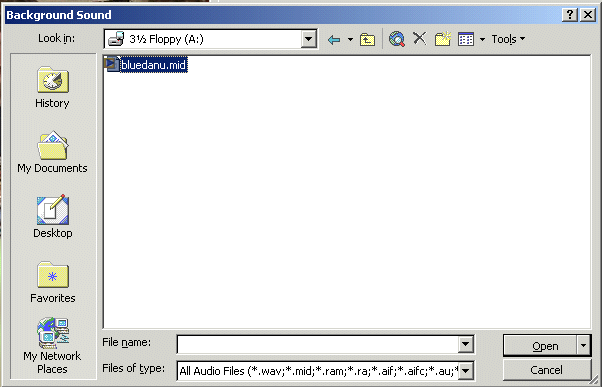Open the My Documents location
This screenshot has height=387, width=602.
coord(52,152)
